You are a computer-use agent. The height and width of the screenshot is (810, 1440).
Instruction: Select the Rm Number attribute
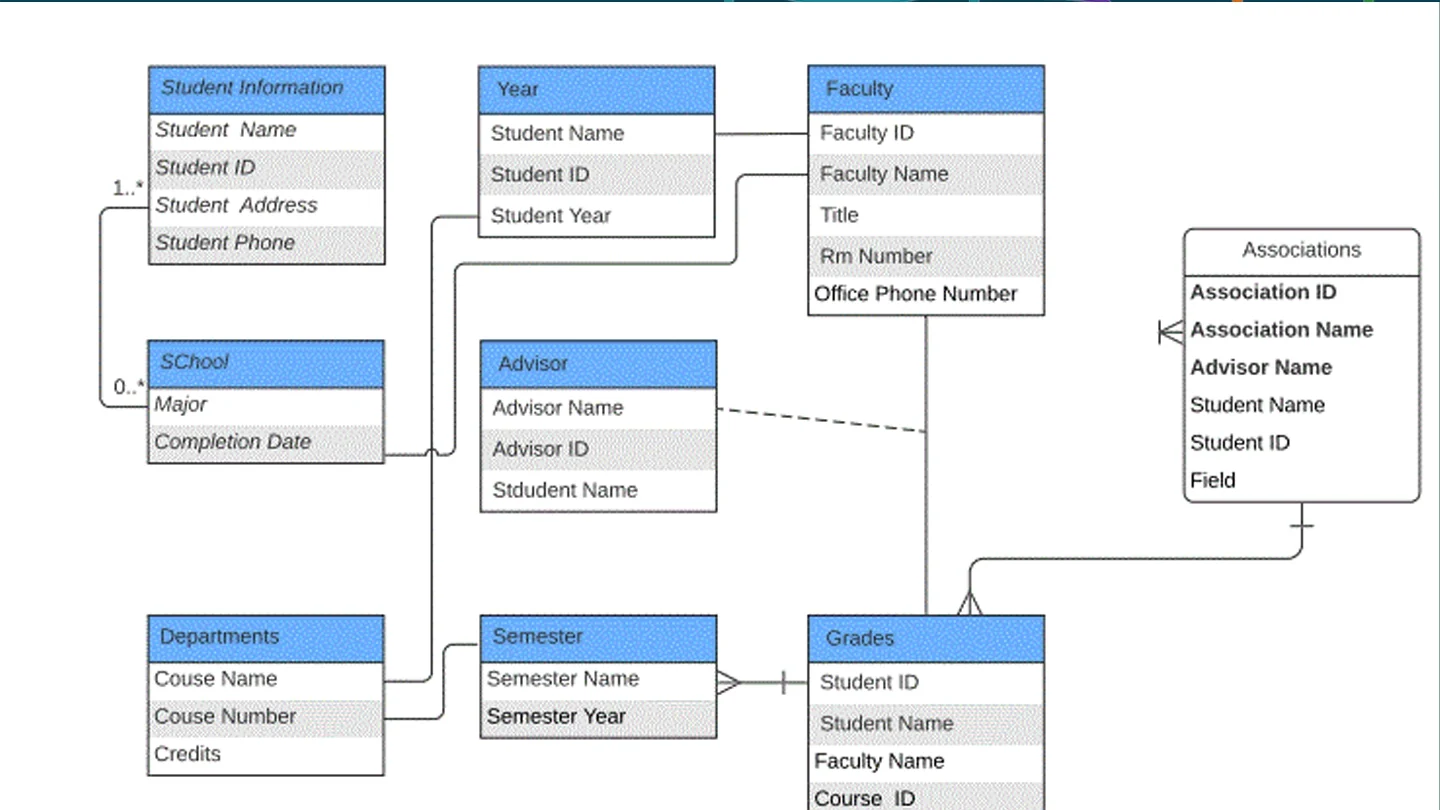(x=926, y=256)
